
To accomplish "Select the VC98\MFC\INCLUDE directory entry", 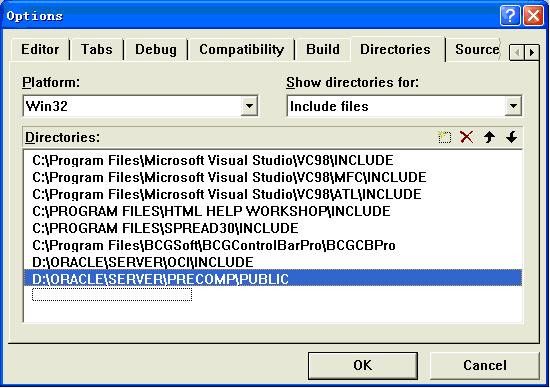I will tap(229, 177).
